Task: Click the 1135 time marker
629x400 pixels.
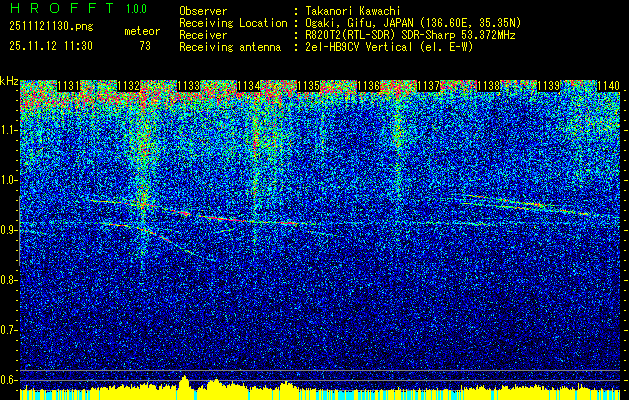Action: pos(308,86)
